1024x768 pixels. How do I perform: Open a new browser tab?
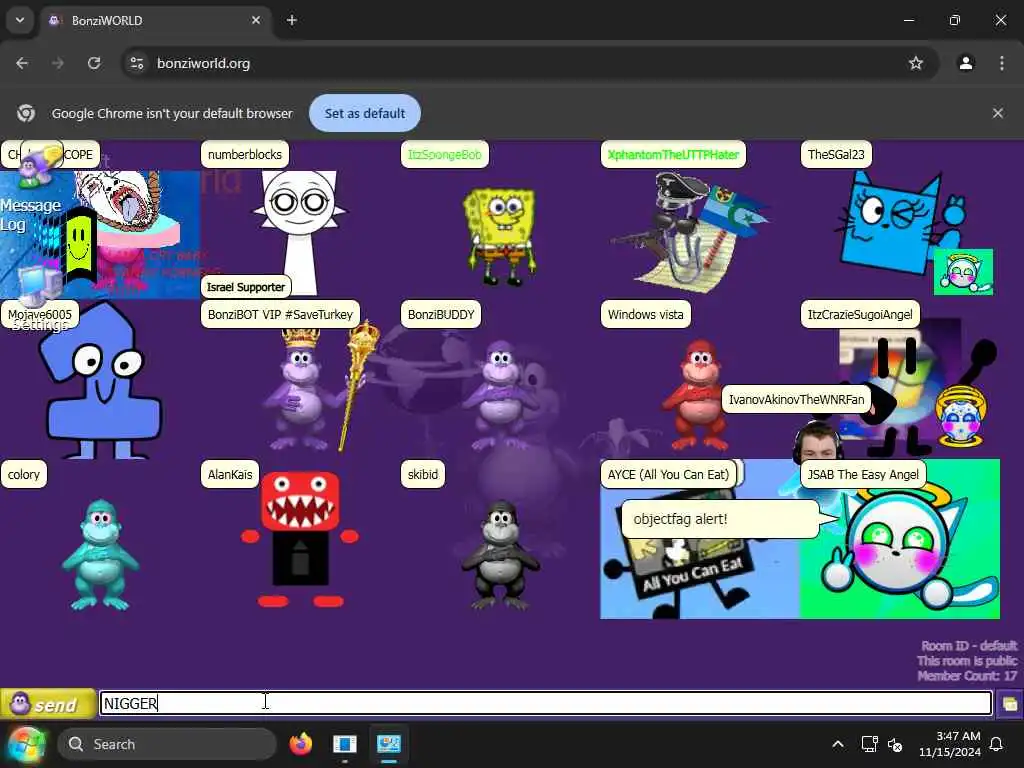[x=292, y=20]
